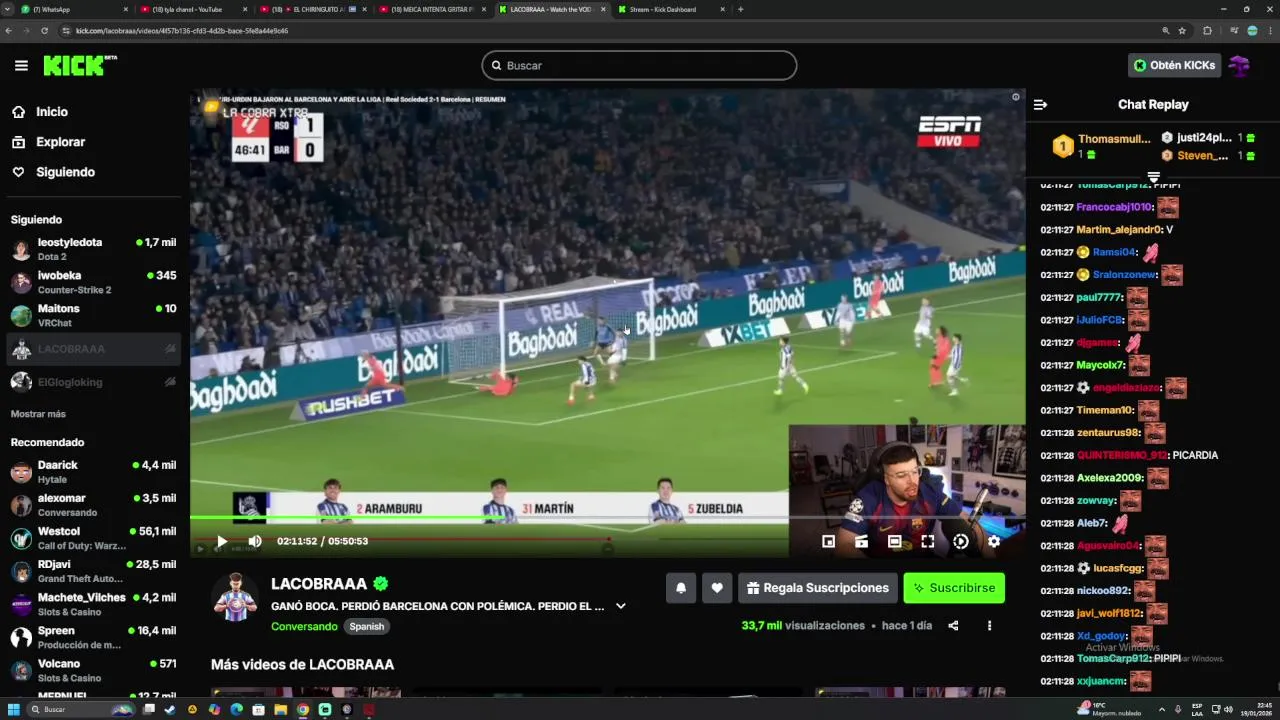
Task: Open top gifter Thomasmull in the leaderboard
Action: 1102,146
